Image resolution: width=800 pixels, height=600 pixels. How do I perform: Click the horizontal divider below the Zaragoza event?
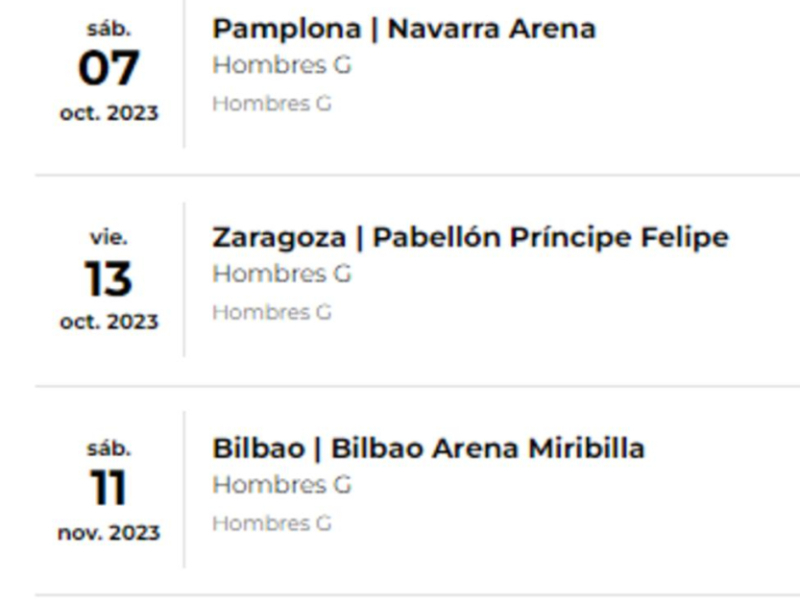point(418,386)
